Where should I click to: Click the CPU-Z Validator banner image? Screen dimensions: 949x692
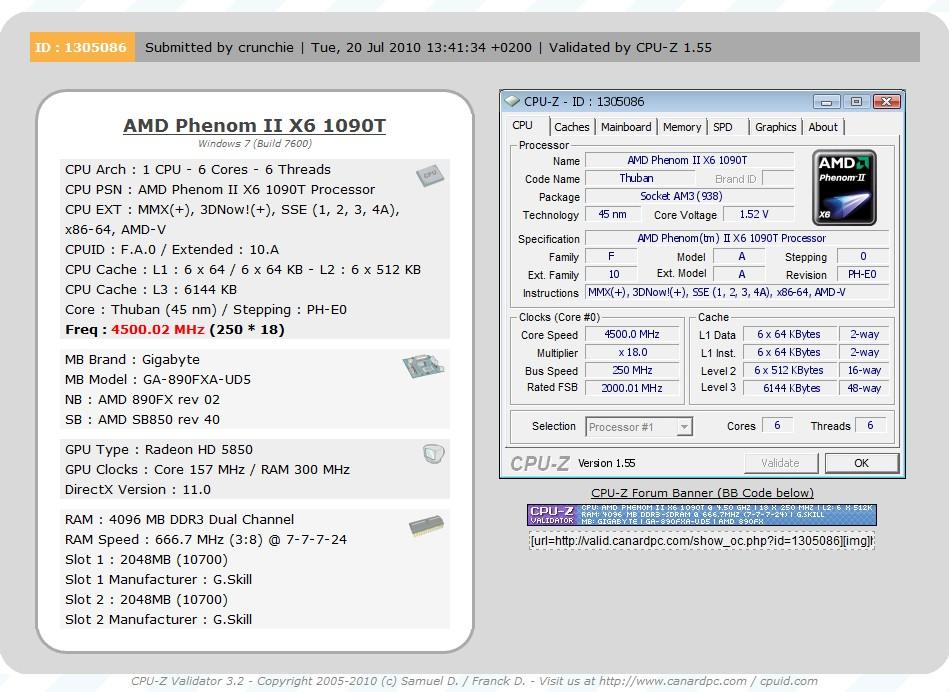coord(701,515)
